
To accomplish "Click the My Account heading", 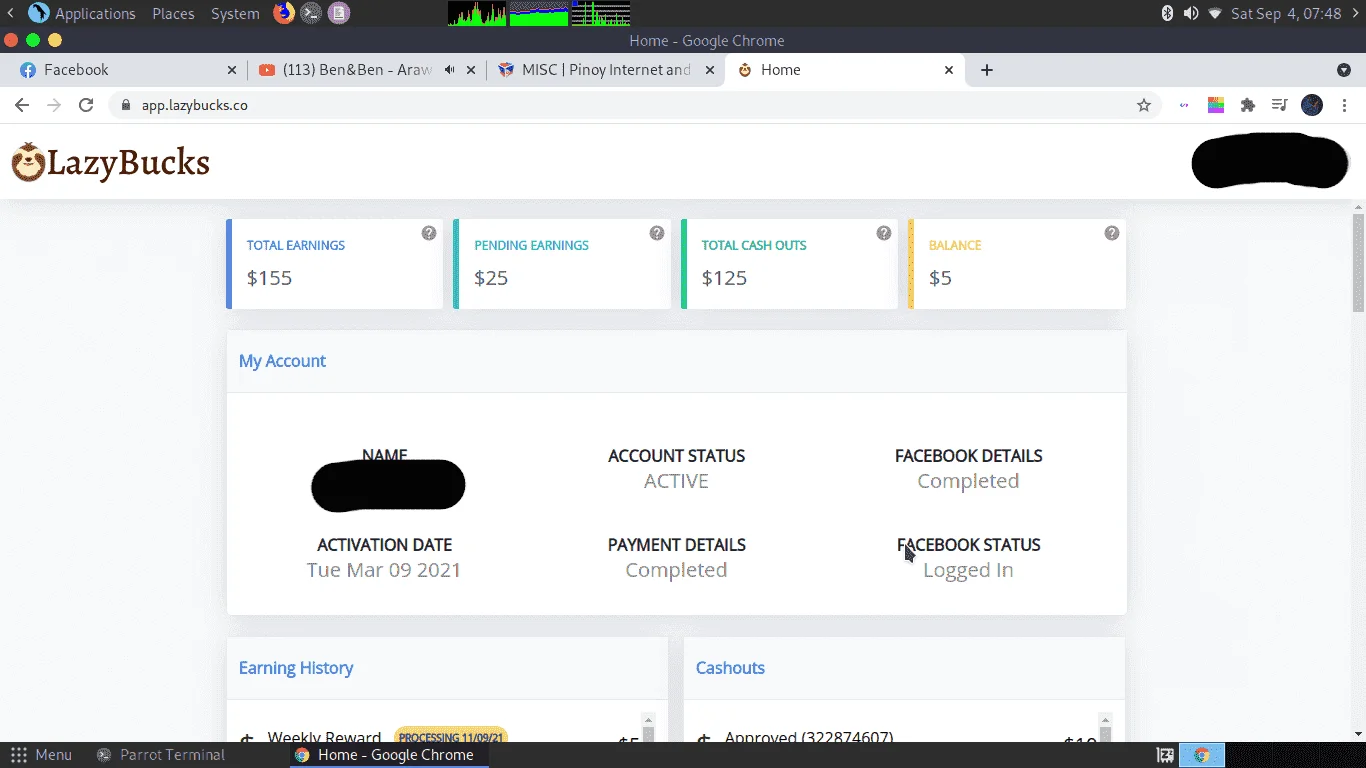I will pyautogui.click(x=282, y=361).
